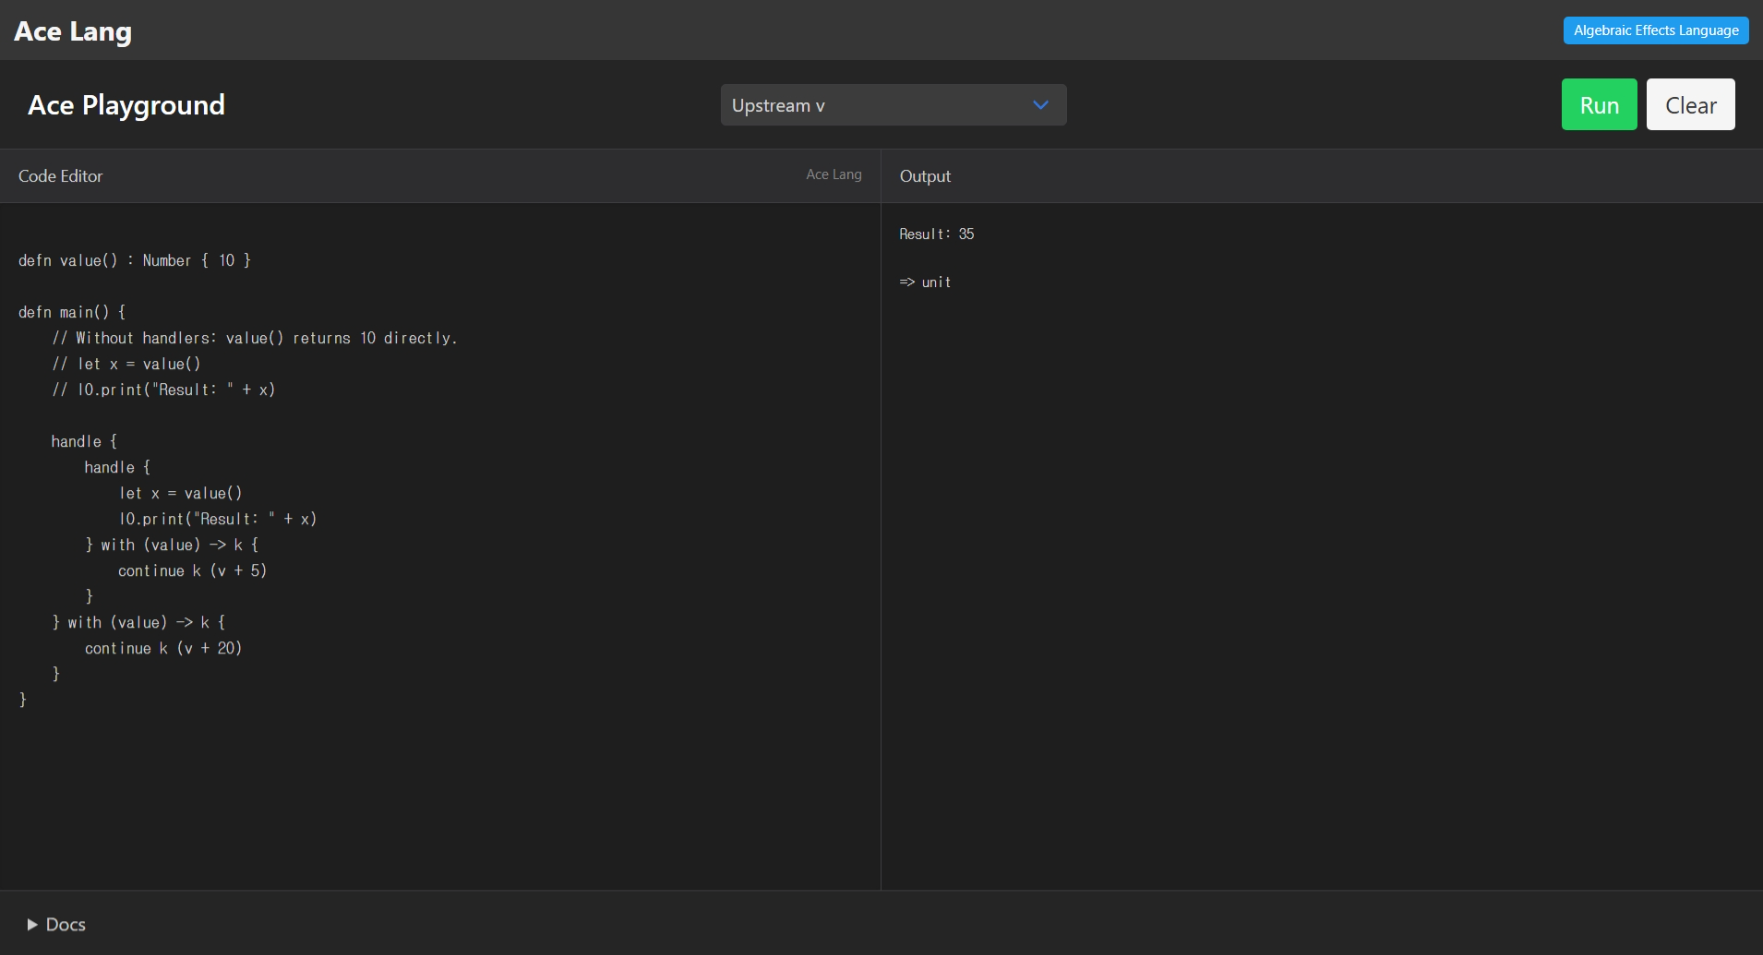
Task: Place cursor on 'defn main() {' line
Action: click(72, 313)
